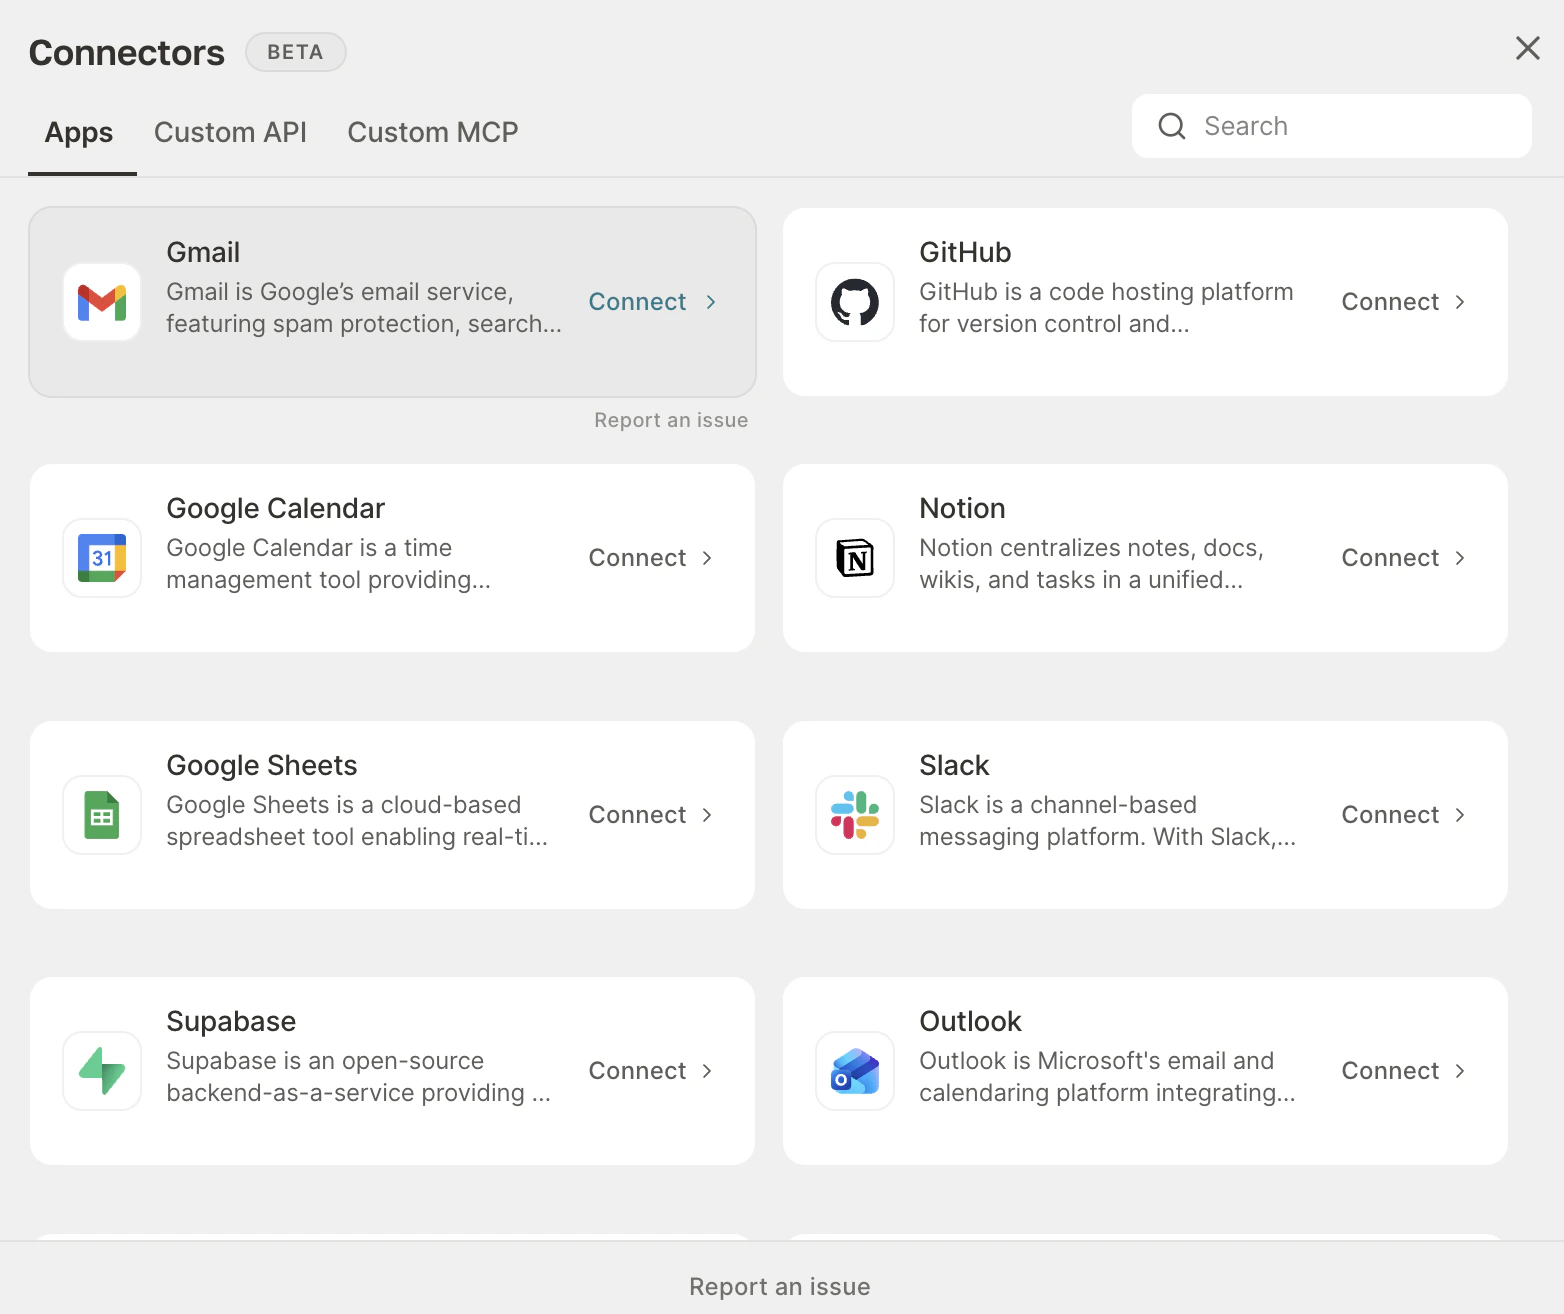
Task: Click the Notion description text
Action: point(1091,564)
